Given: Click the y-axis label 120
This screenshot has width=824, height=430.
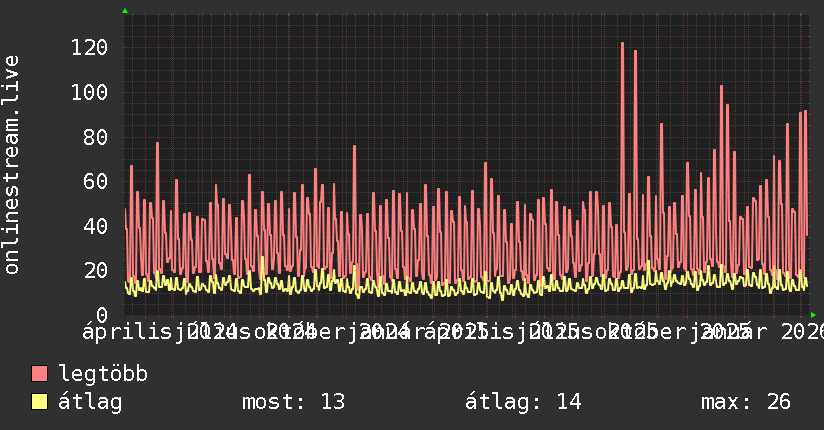Looking at the screenshot, I should [89, 48].
